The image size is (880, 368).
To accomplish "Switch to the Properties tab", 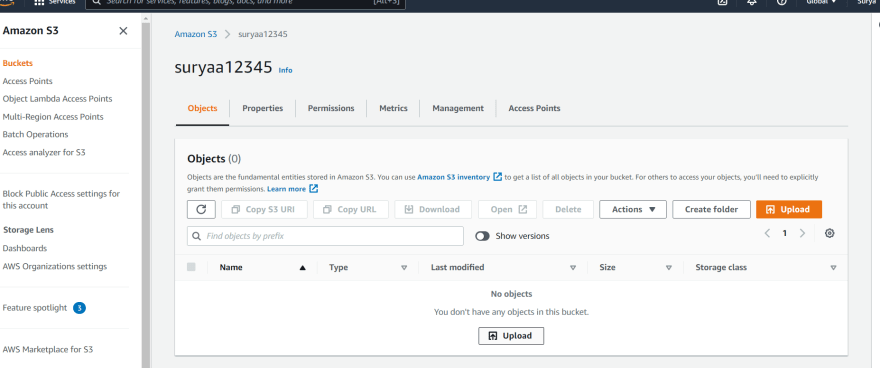I will 263,108.
